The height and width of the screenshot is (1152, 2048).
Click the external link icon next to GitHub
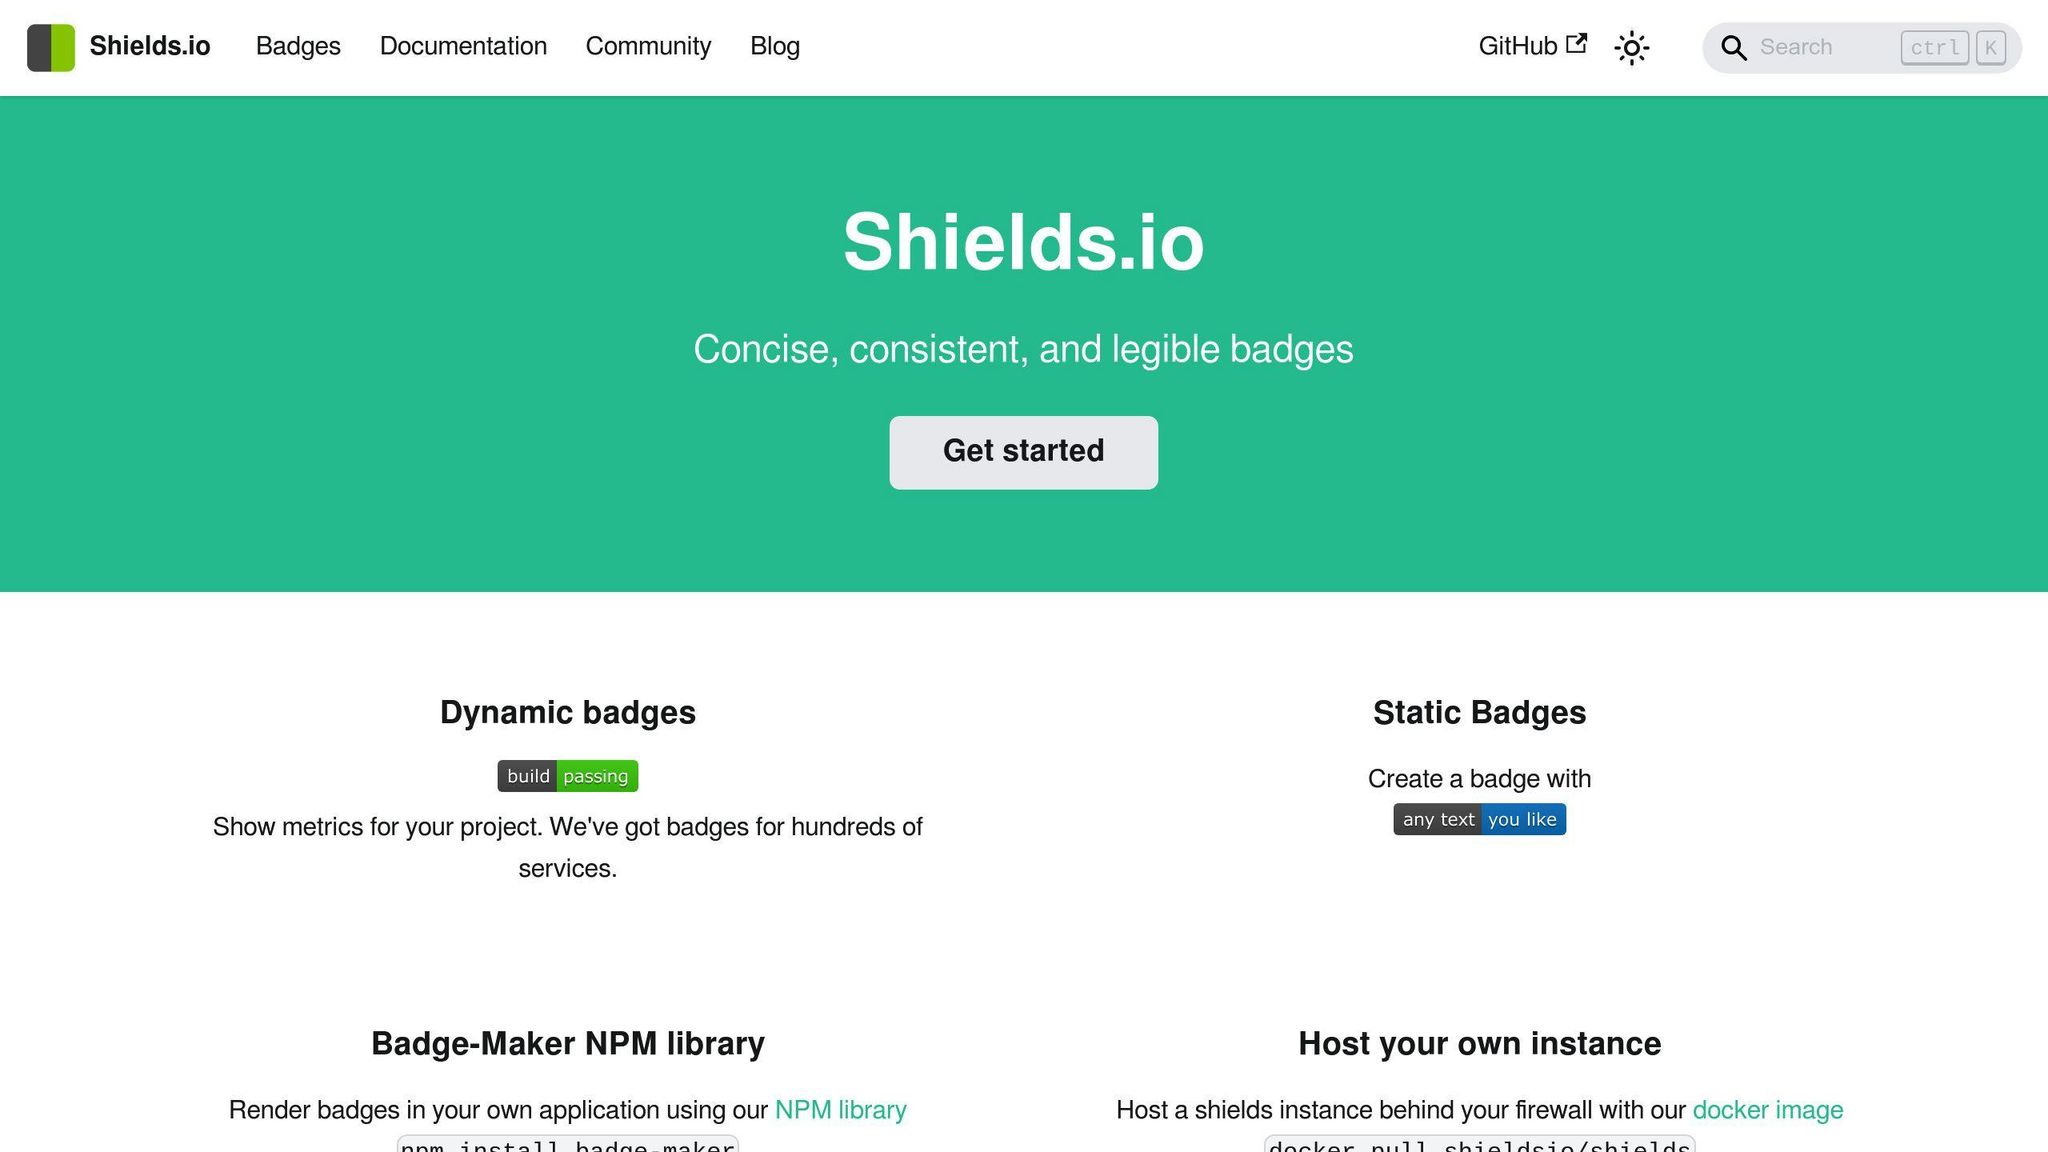click(x=1577, y=42)
